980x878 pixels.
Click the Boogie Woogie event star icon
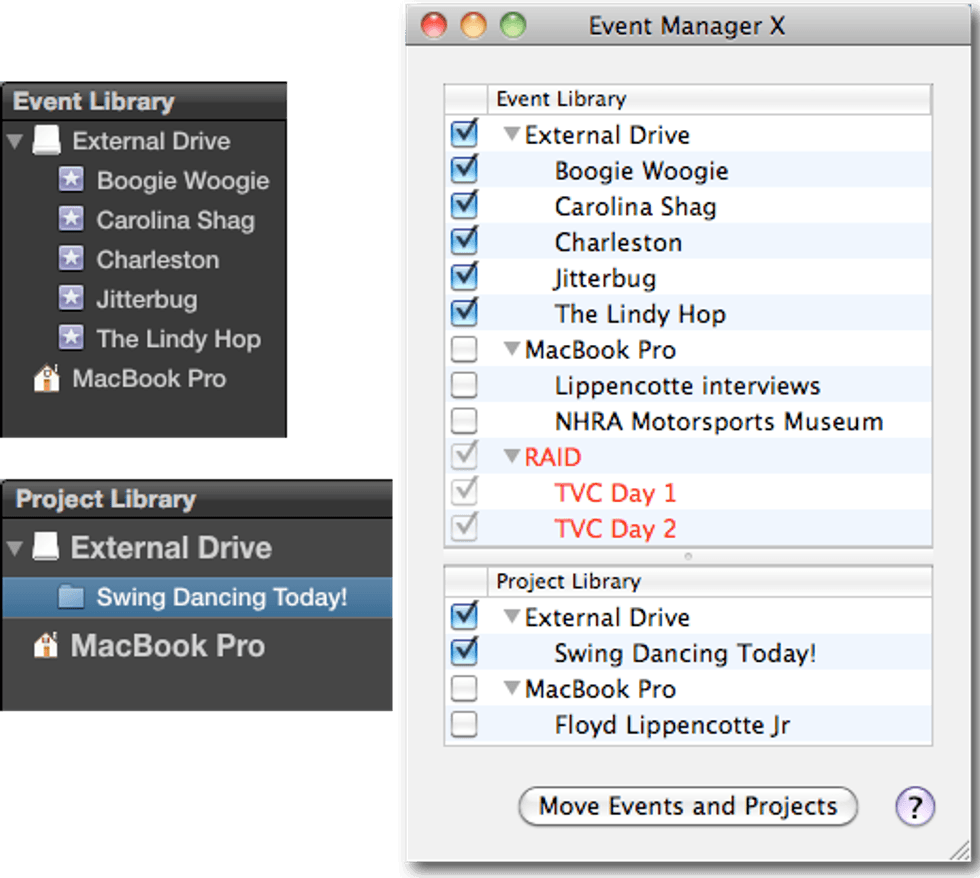coord(71,179)
